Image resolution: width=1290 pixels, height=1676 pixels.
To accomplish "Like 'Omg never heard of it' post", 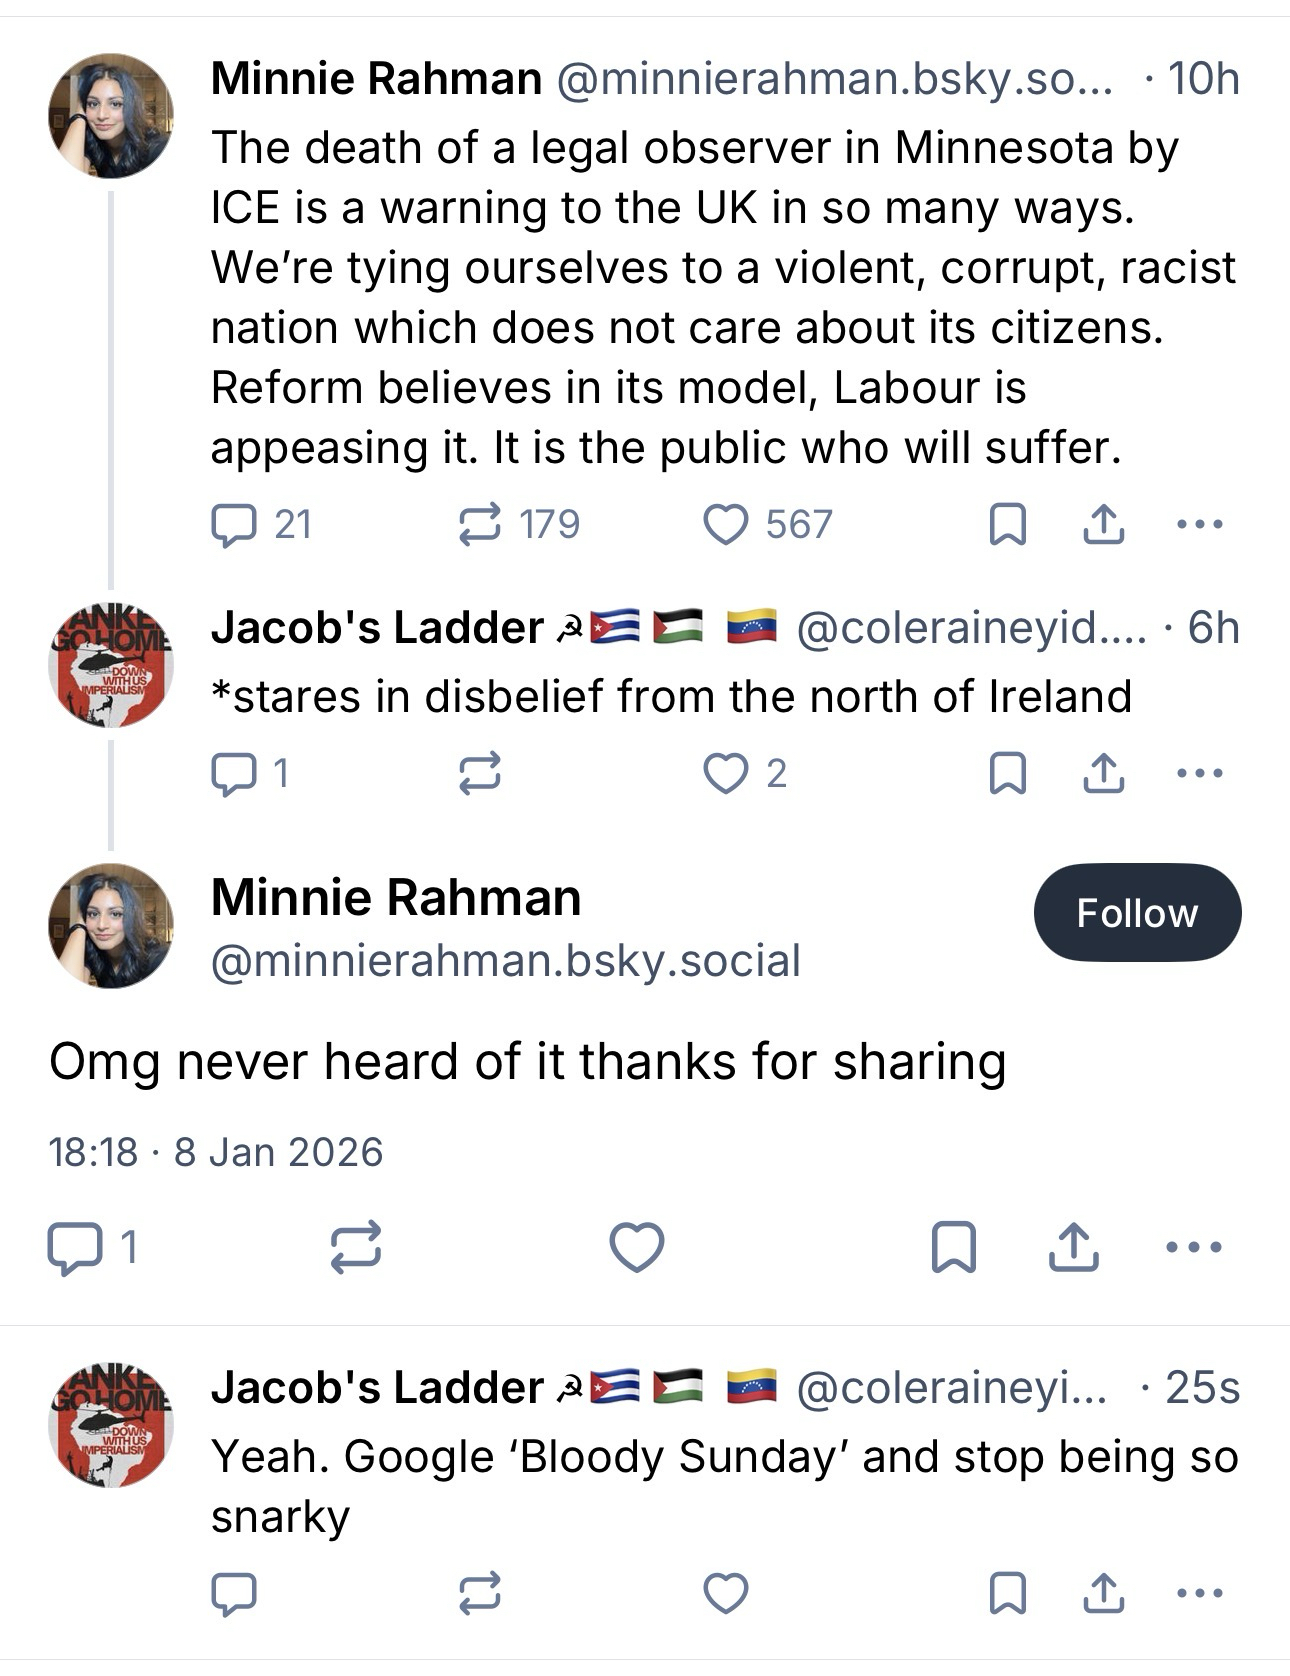I will pyautogui.click(x=637, y=1248).
